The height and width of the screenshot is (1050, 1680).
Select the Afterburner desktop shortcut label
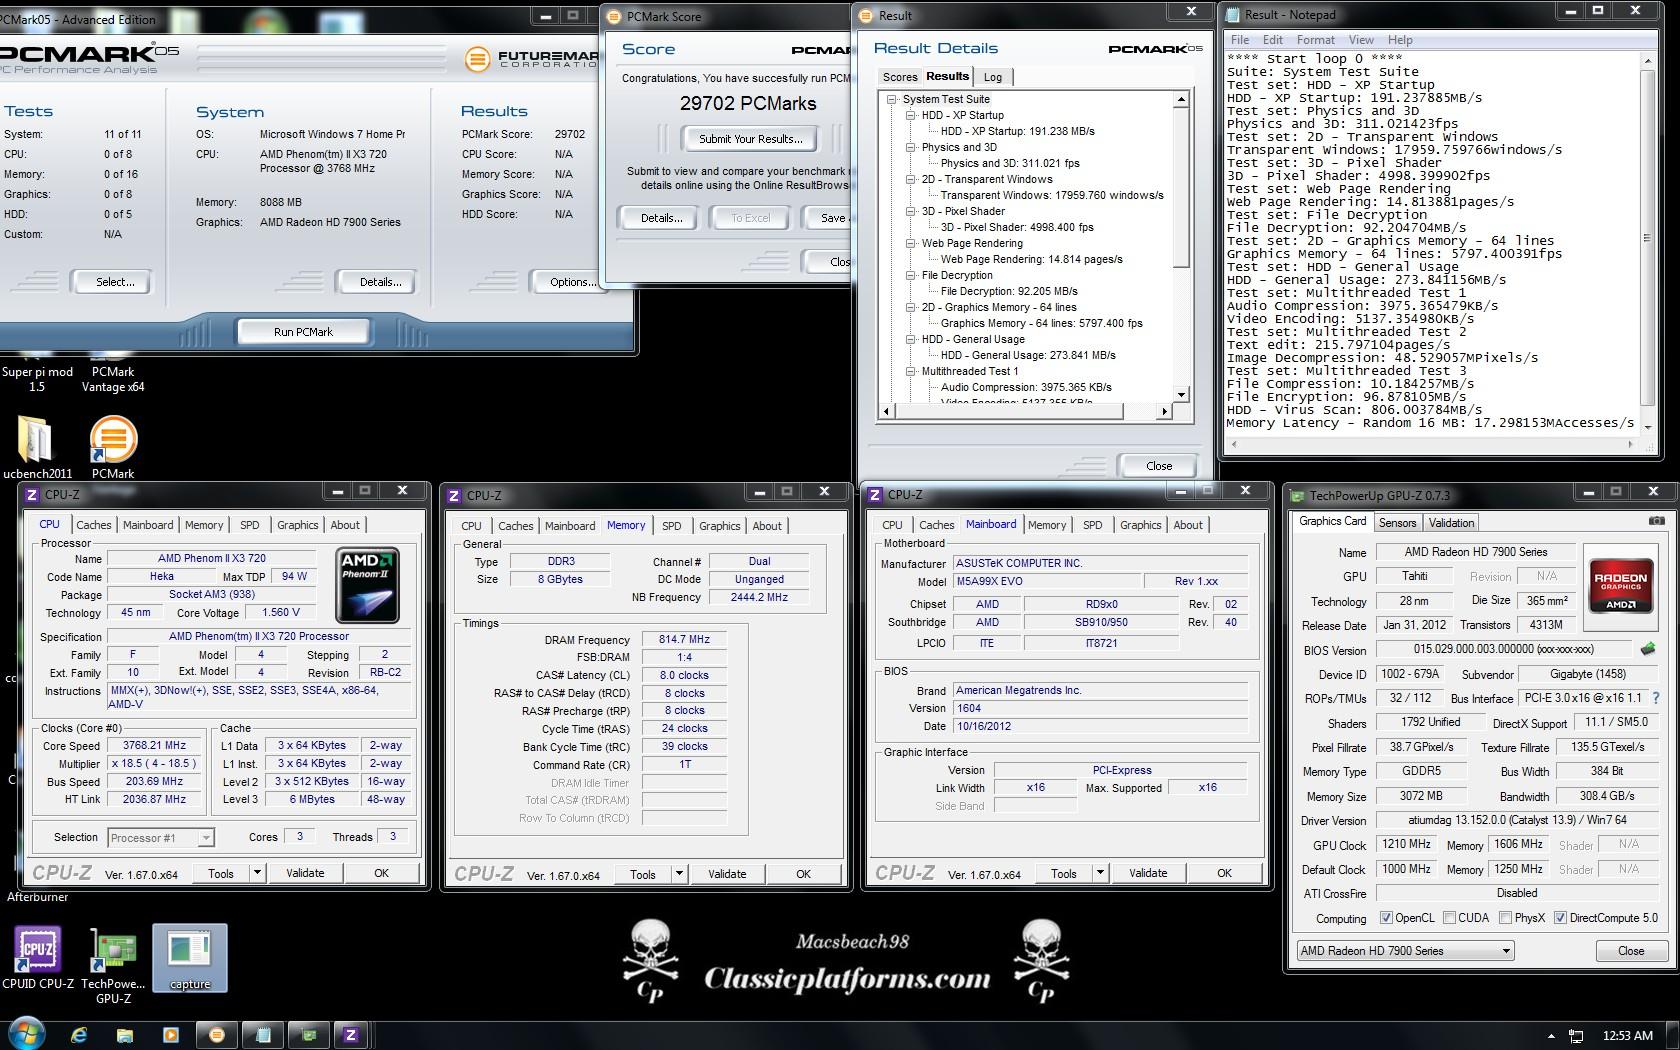pos(38,897)
